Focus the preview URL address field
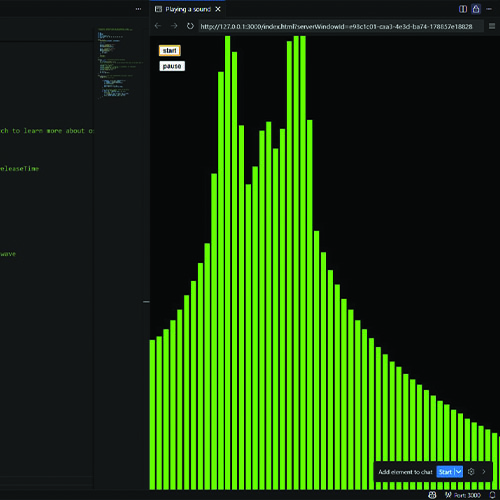 pos(341,26)
